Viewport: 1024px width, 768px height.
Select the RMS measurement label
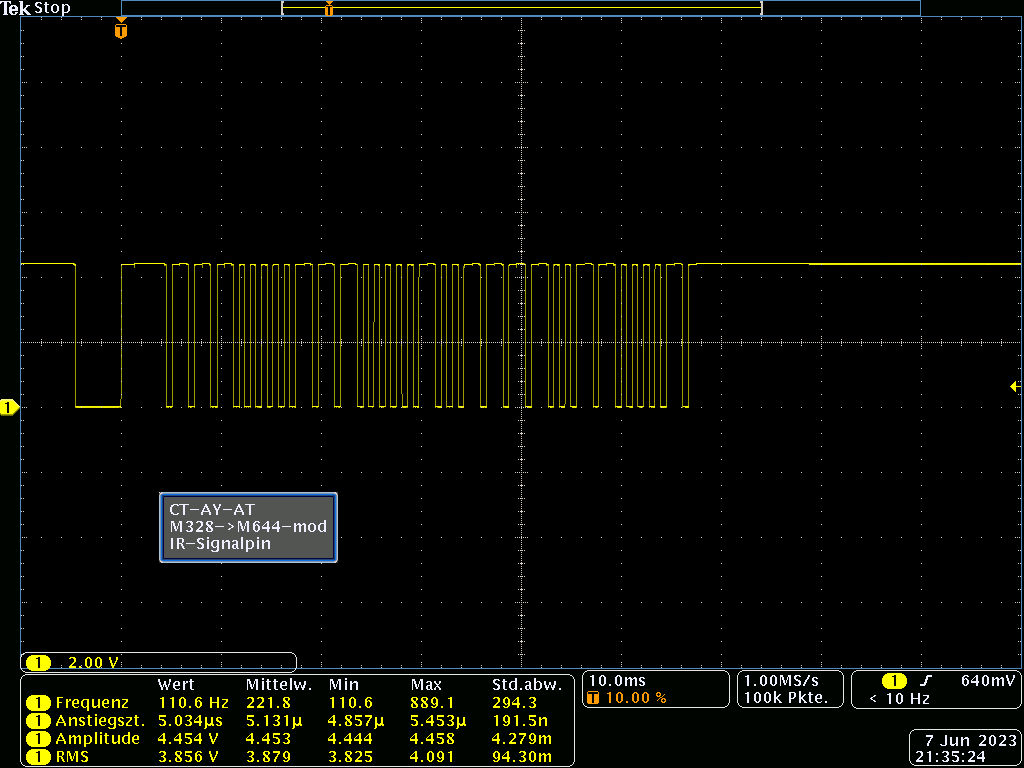(x=72, y=757)
